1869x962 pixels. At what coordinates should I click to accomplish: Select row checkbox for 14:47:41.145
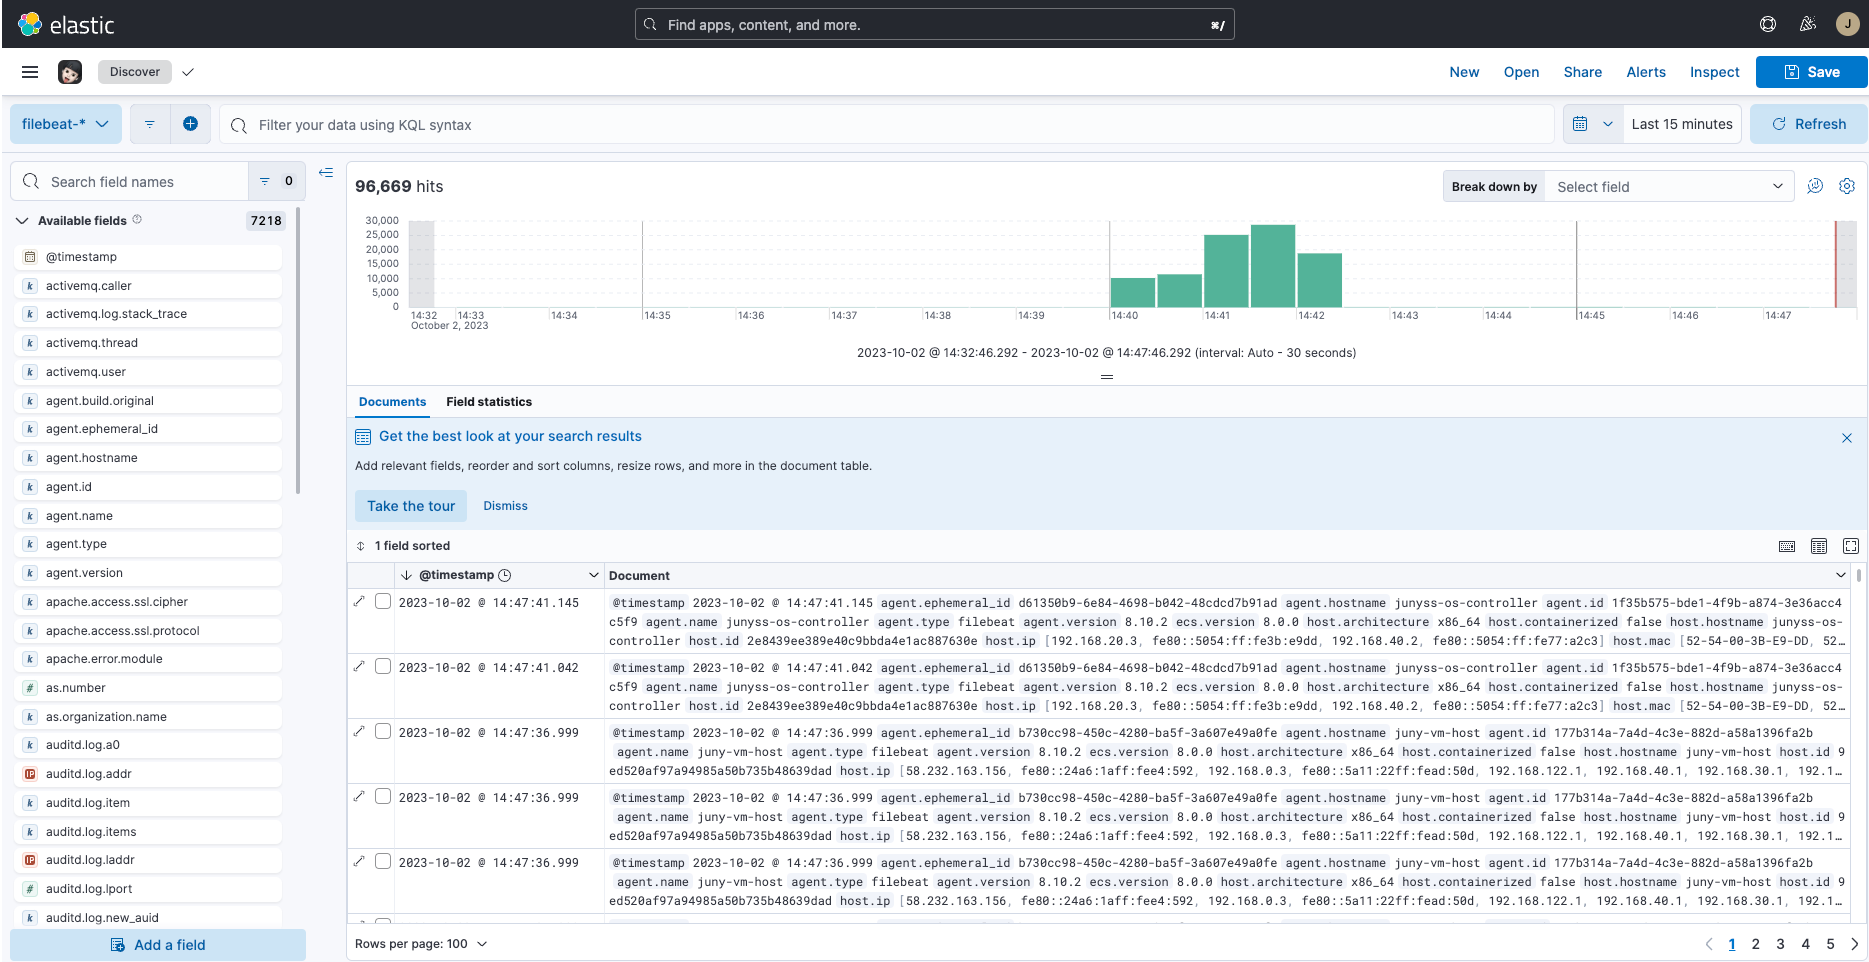pos(382,602)
